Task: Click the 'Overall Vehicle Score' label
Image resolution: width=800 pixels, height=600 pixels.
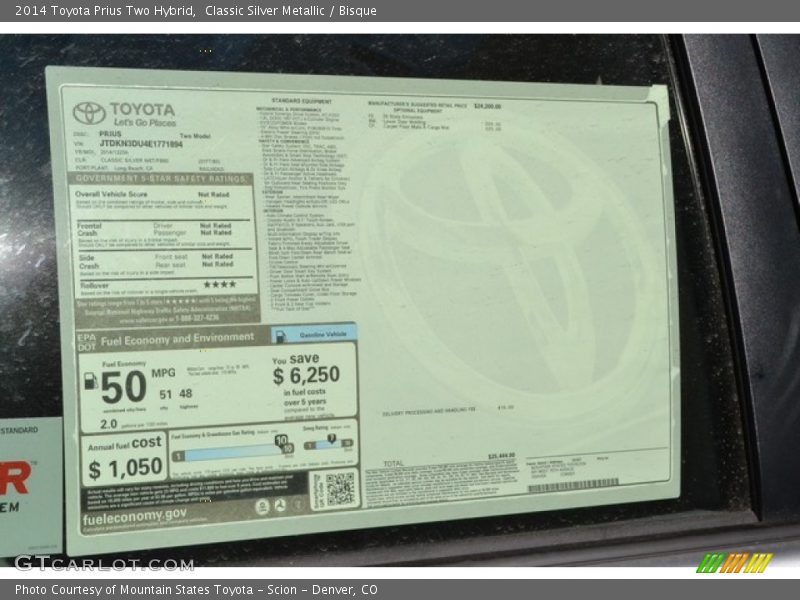Action: pyautogui.click(x=111, y=194)
